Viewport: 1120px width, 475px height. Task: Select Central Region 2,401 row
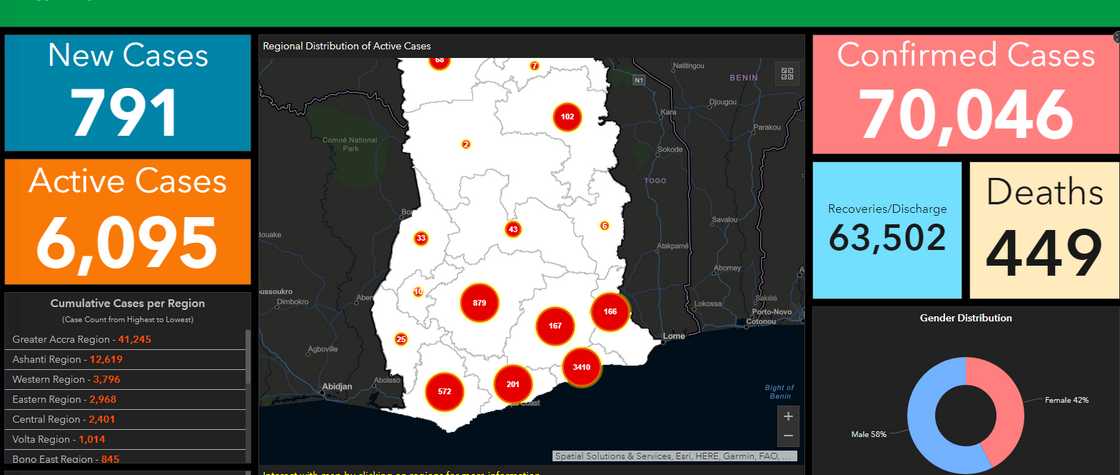[x=125, y=419]
